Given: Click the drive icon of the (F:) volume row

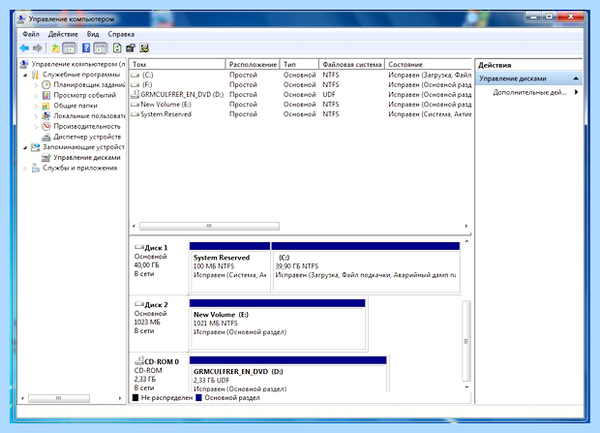Looking at the screenshot, I should pos(135,85).
